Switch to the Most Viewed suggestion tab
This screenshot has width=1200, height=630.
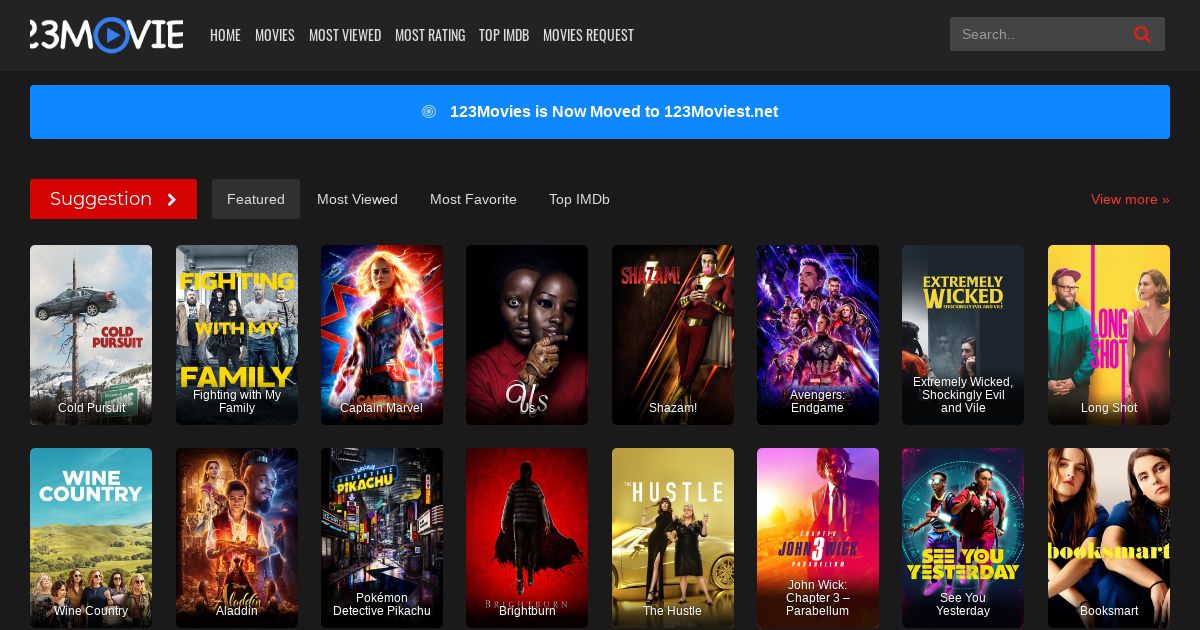357,199
